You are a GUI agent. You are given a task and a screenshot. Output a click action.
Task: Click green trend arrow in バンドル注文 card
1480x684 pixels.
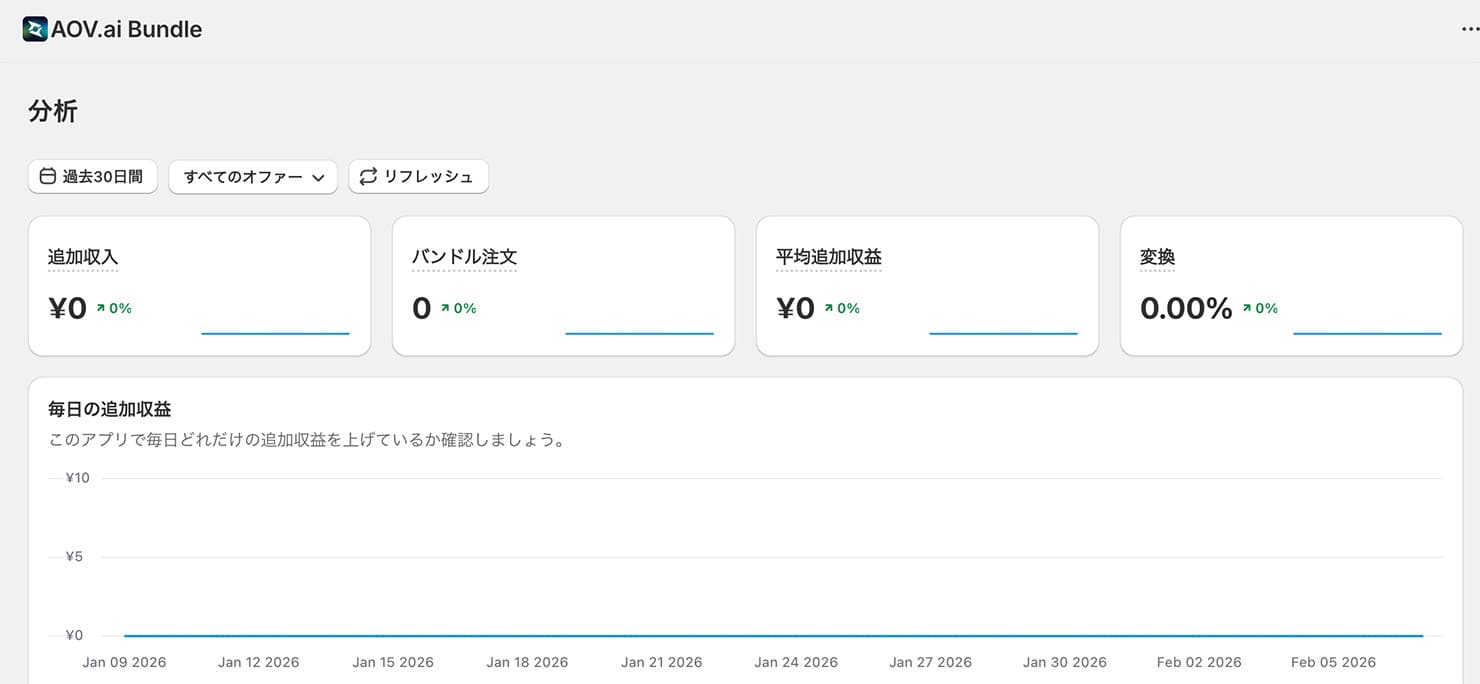[x=445, y=309]
